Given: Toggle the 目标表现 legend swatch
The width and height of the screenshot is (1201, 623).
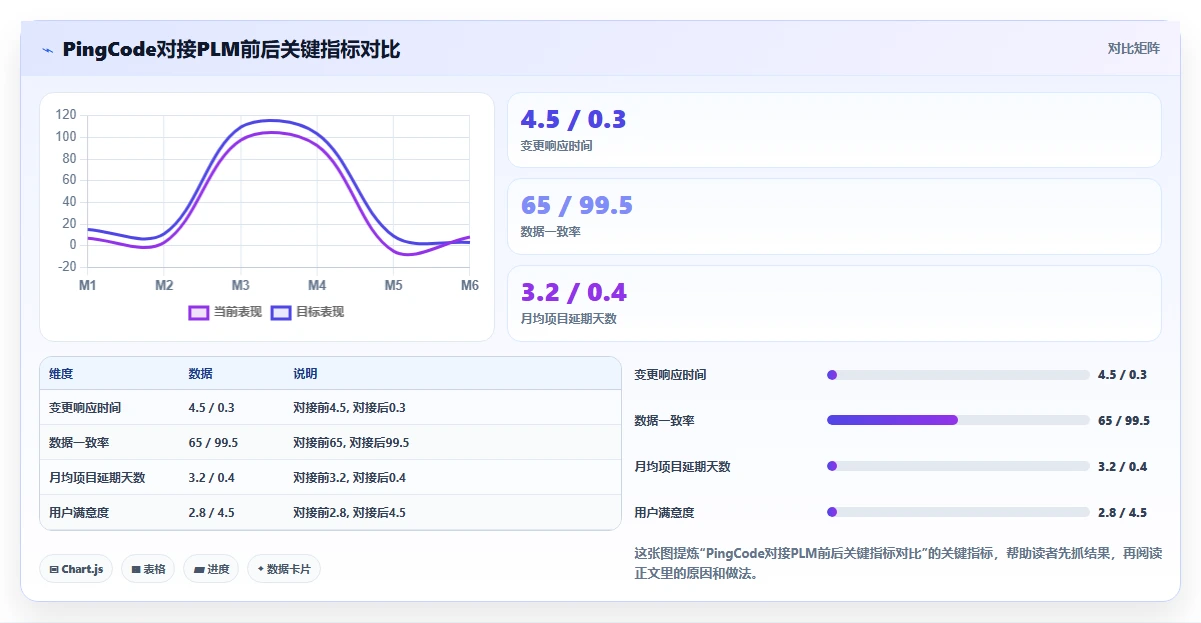Looking at the screenshot, I should [281, 312].
